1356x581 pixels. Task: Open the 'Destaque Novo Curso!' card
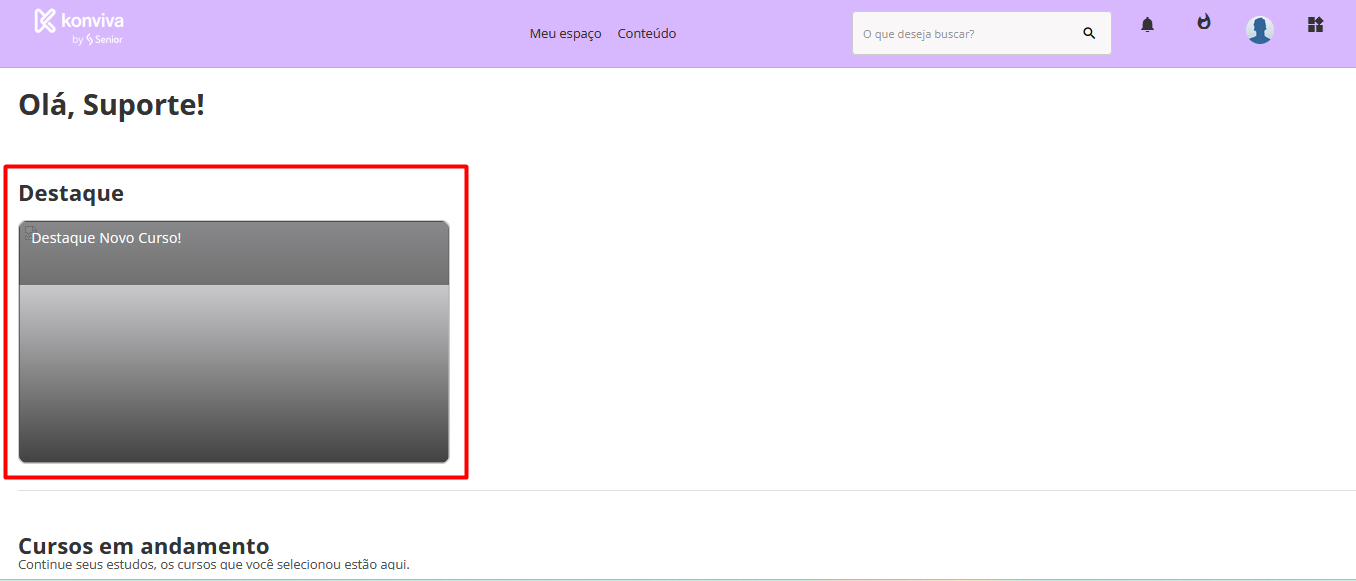point(234,342)
